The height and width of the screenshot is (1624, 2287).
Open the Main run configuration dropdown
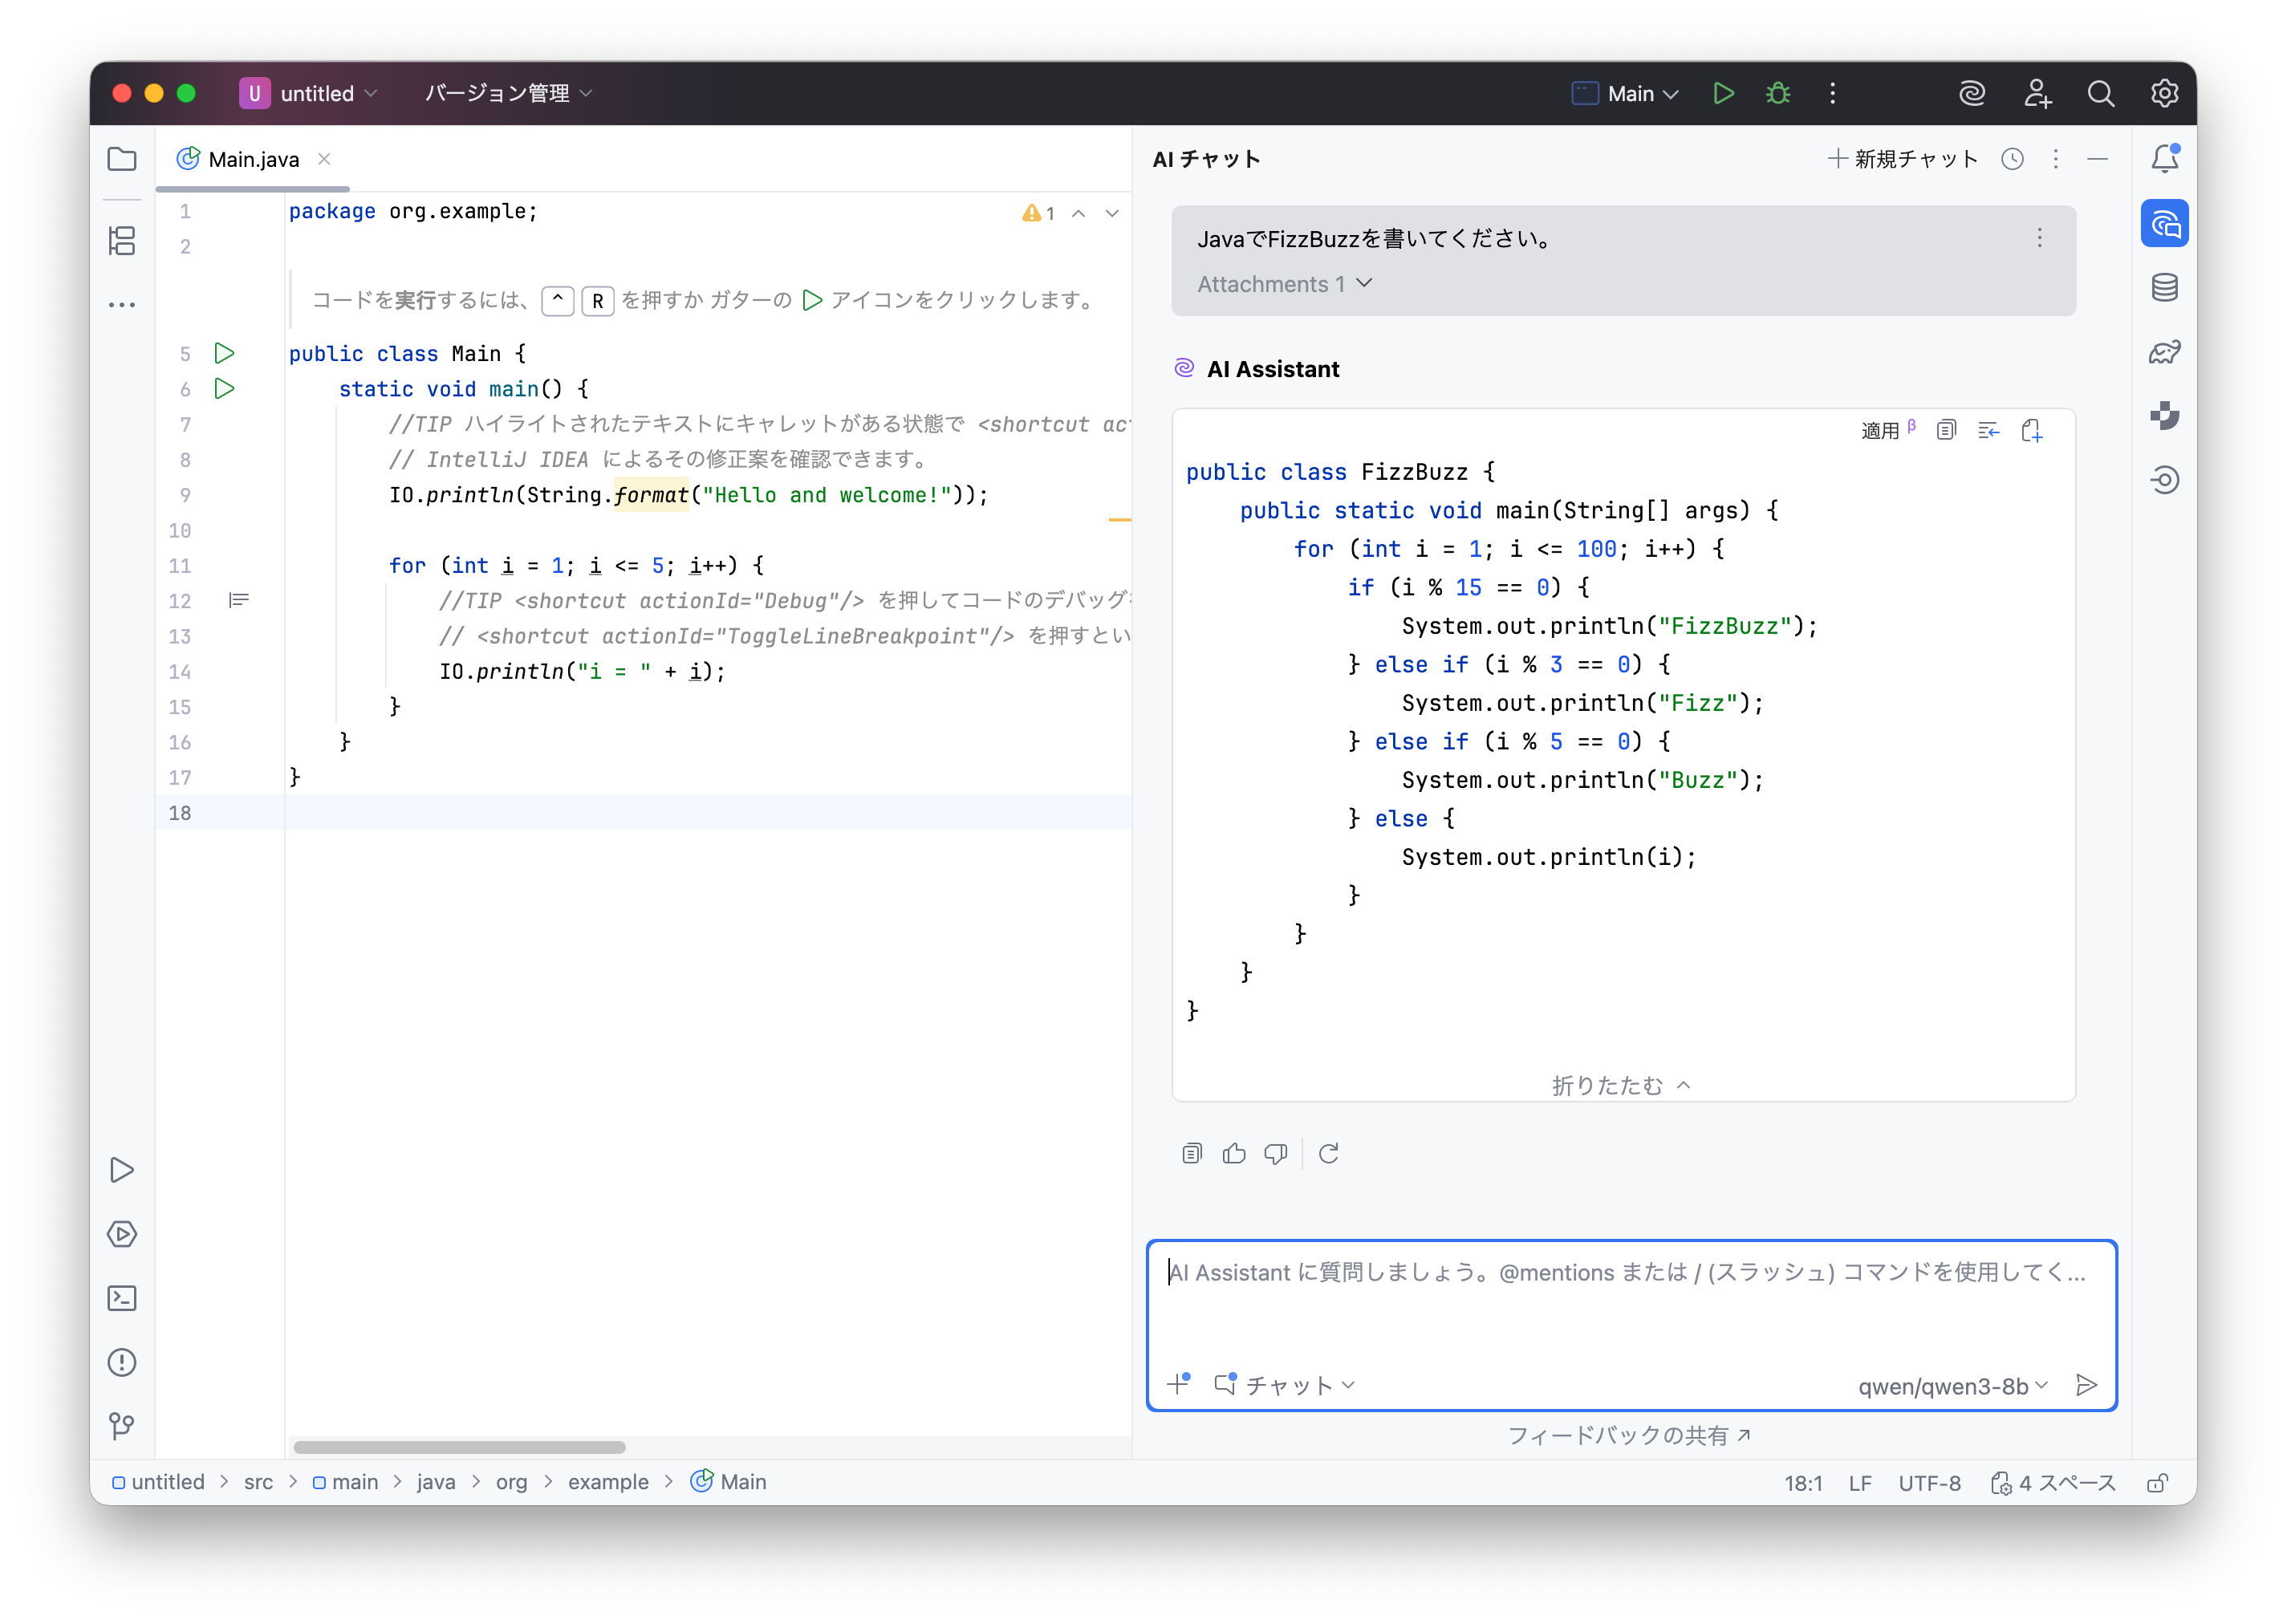[x=1625, y=93]
